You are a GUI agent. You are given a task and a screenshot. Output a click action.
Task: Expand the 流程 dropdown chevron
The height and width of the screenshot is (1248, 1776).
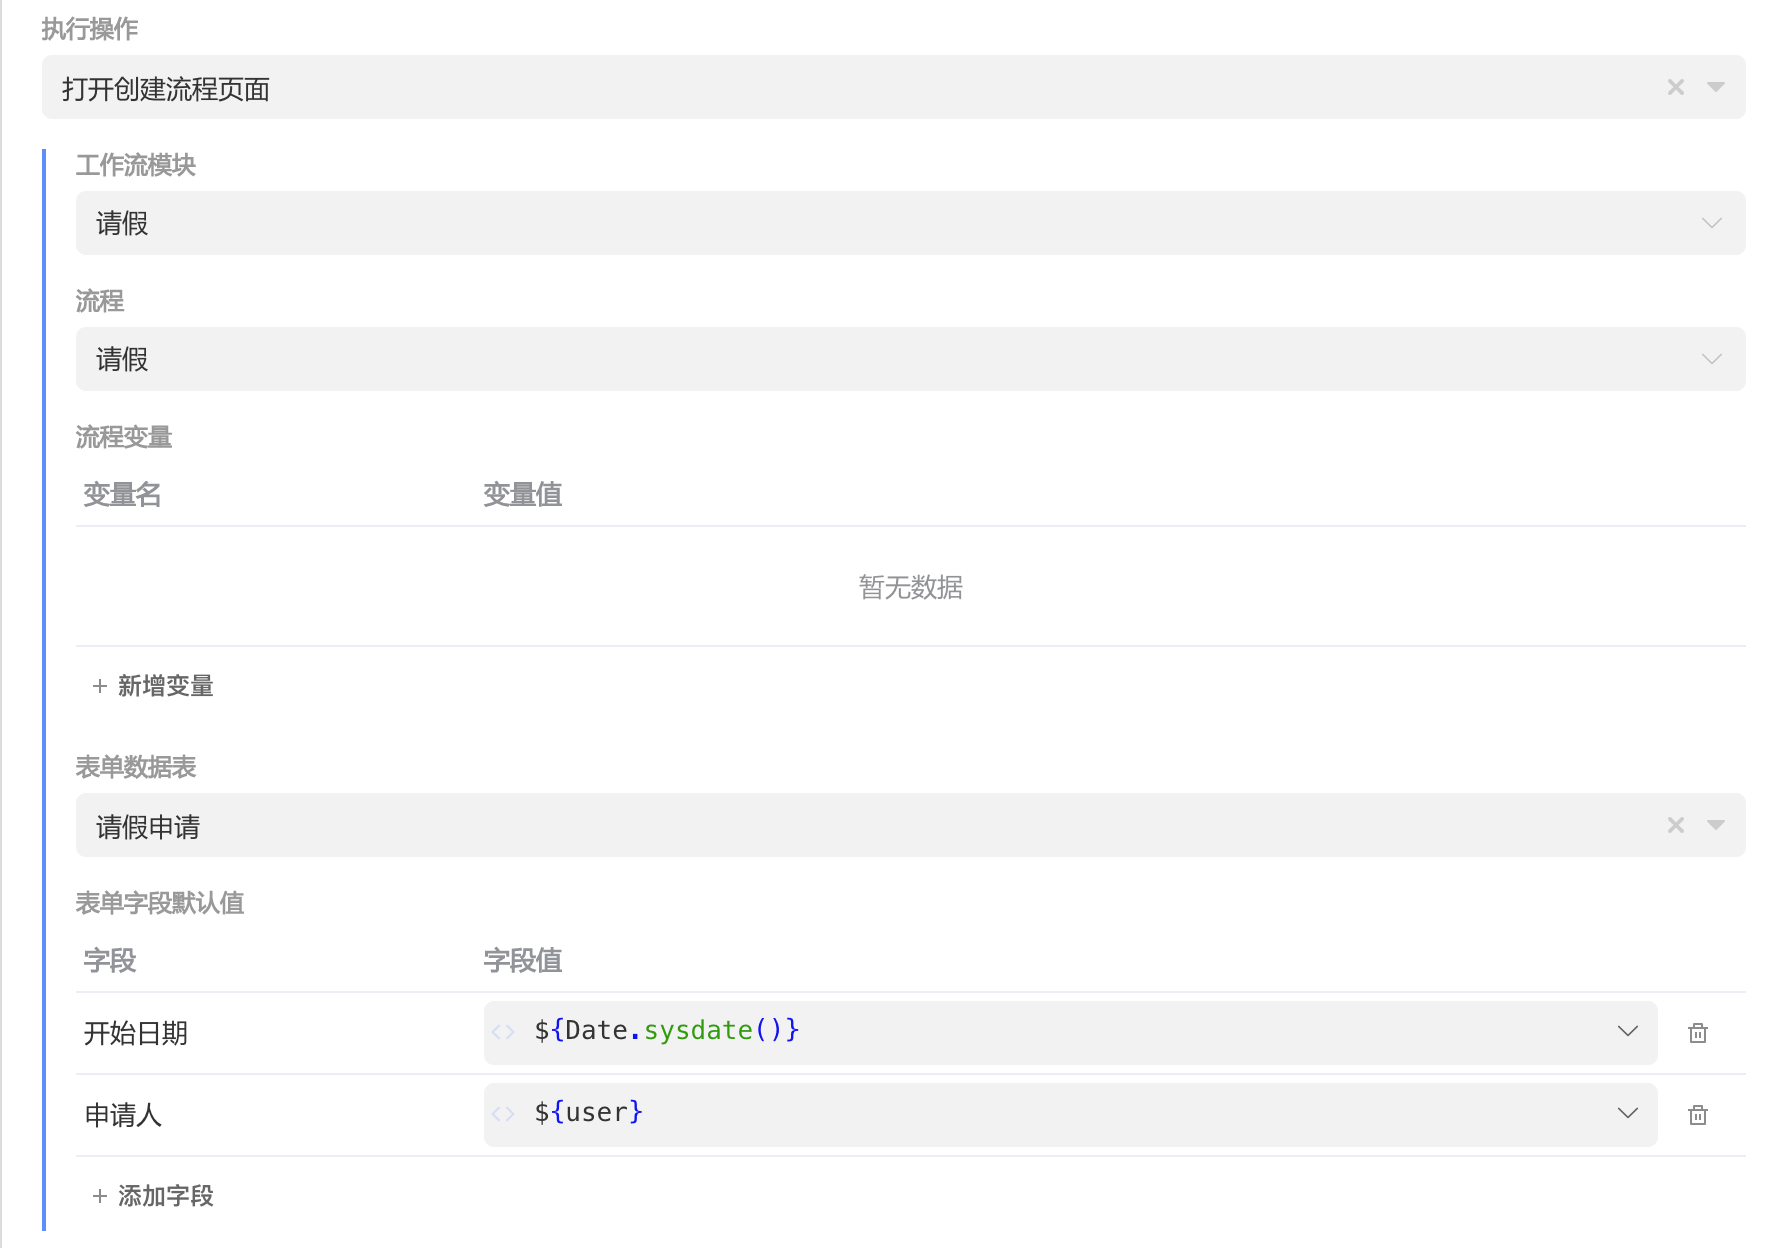[x=1712, y=359]
